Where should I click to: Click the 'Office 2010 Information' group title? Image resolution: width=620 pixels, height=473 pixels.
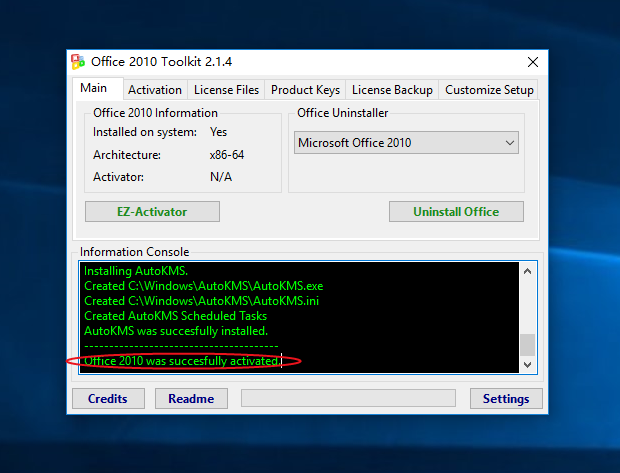coord(155,113)
